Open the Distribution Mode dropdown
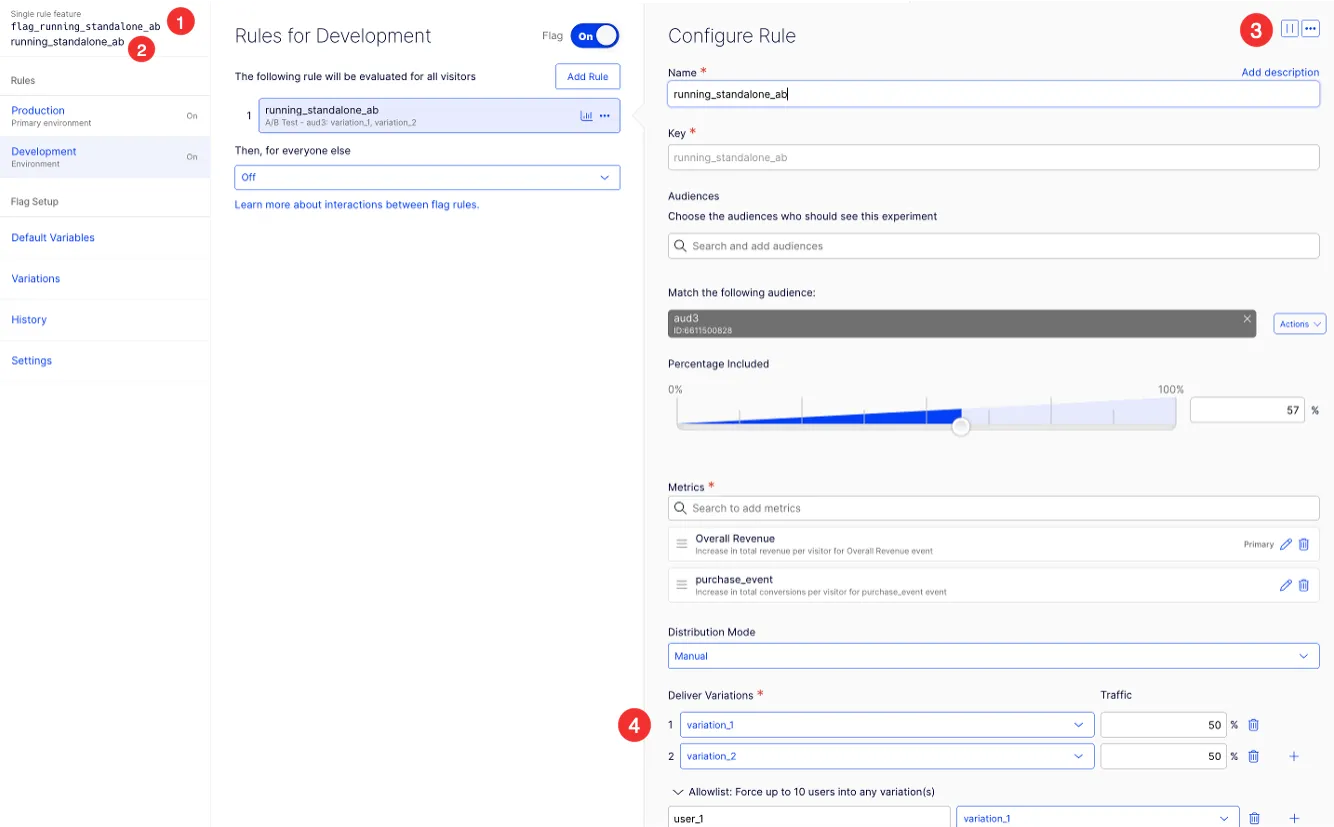The image size is (1334, 827). 994,656
